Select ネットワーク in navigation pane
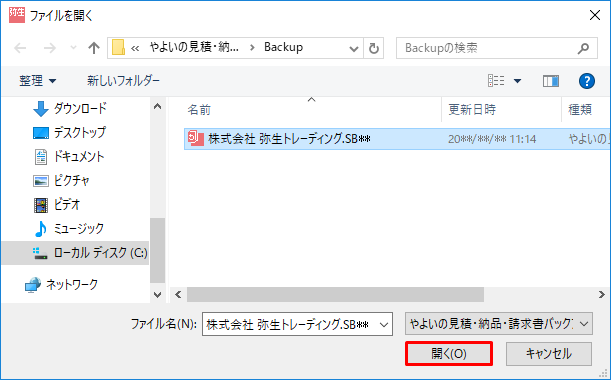611x380 pixels. point(72,285)
